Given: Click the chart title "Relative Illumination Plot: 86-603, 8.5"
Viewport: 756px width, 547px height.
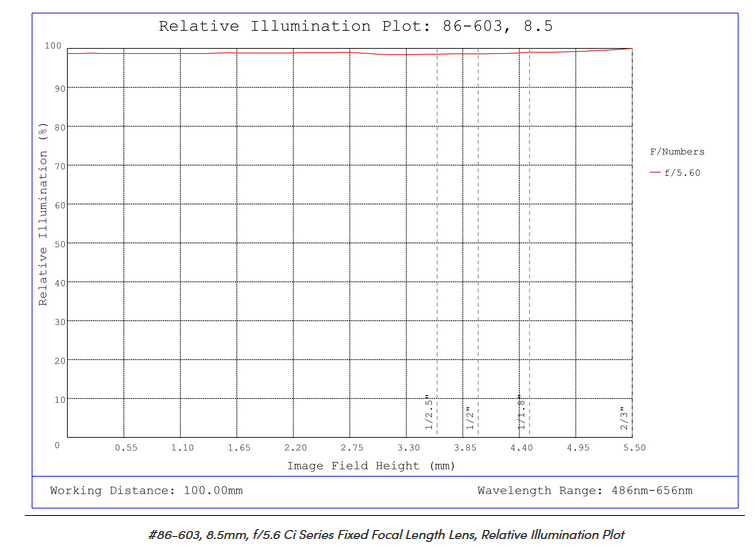Looking at the screenshot, I should click(355, 25).
